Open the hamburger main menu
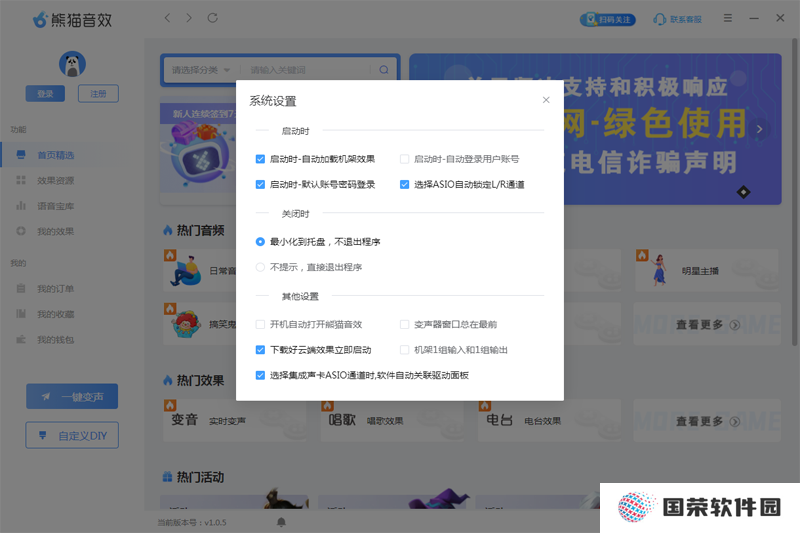800x533 pixels. coord(728,18)
